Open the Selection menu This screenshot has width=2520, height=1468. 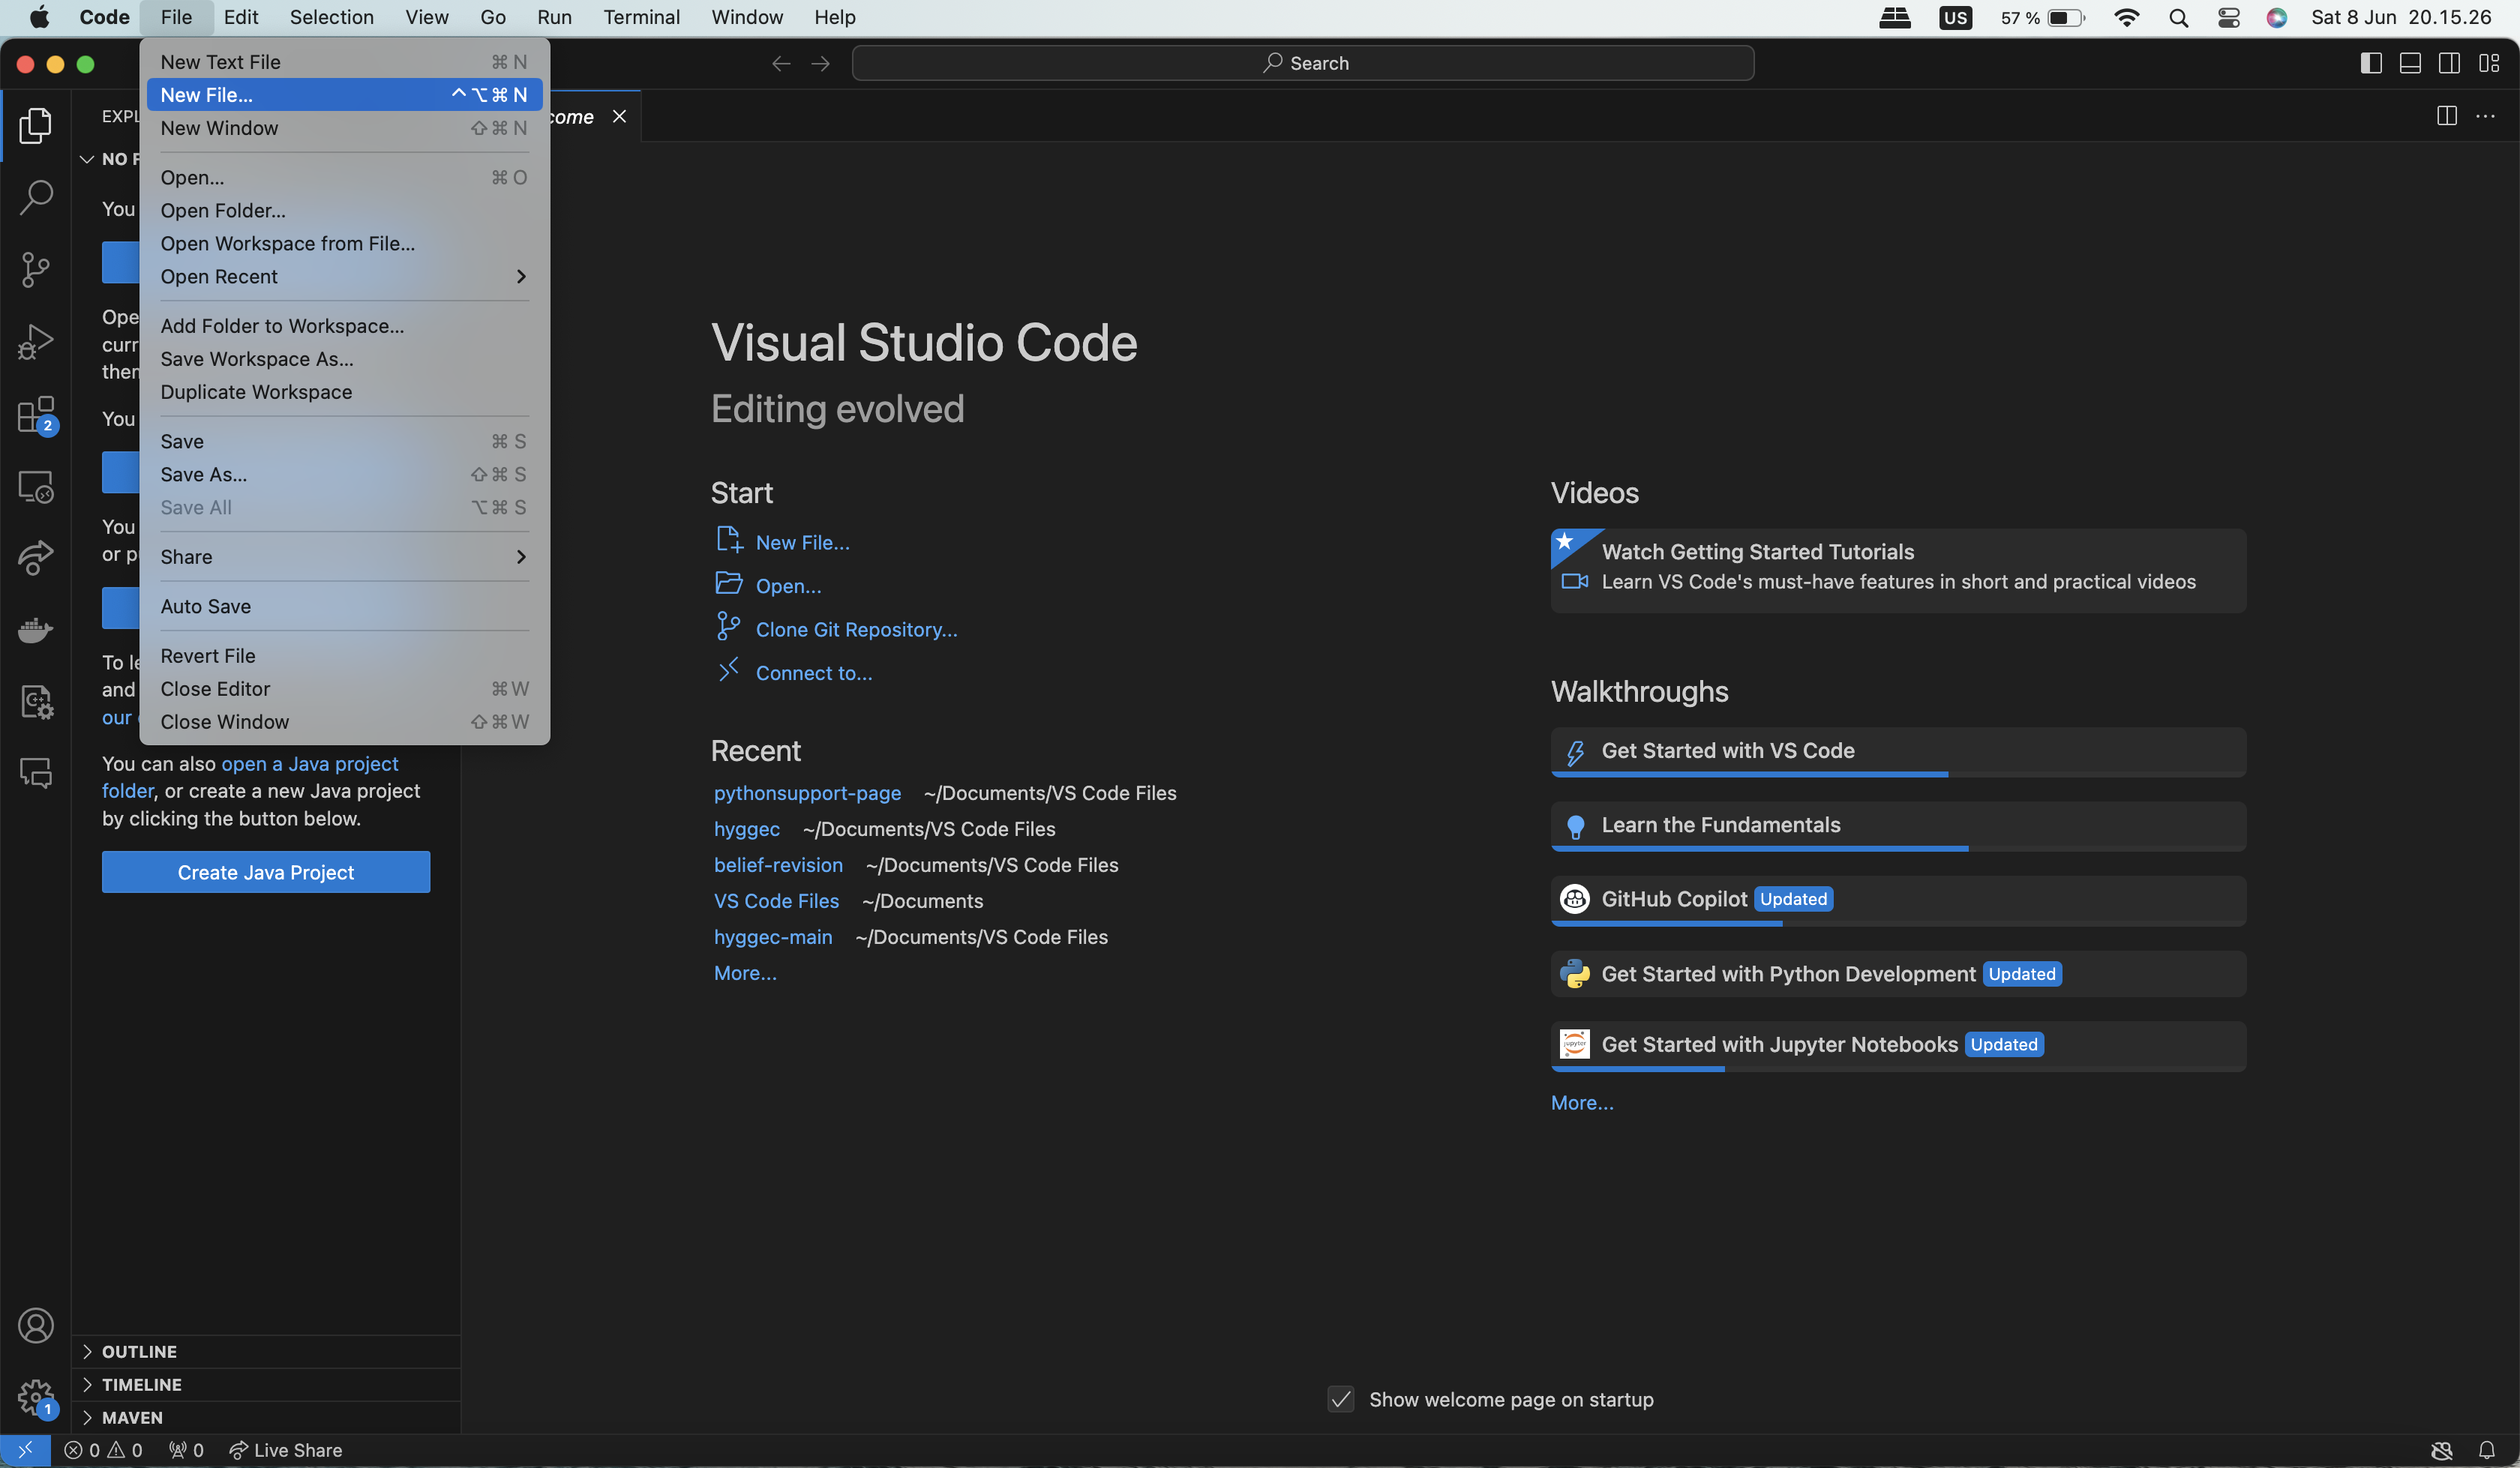click(331, 17)
